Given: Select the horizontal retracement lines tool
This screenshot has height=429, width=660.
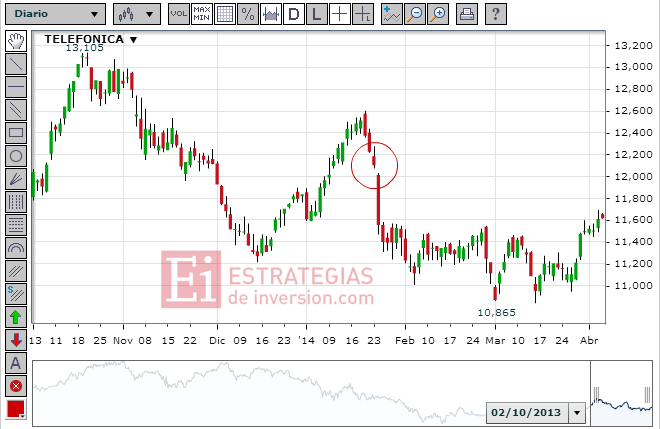Looking at the screenshot, I should click(16, 225).
